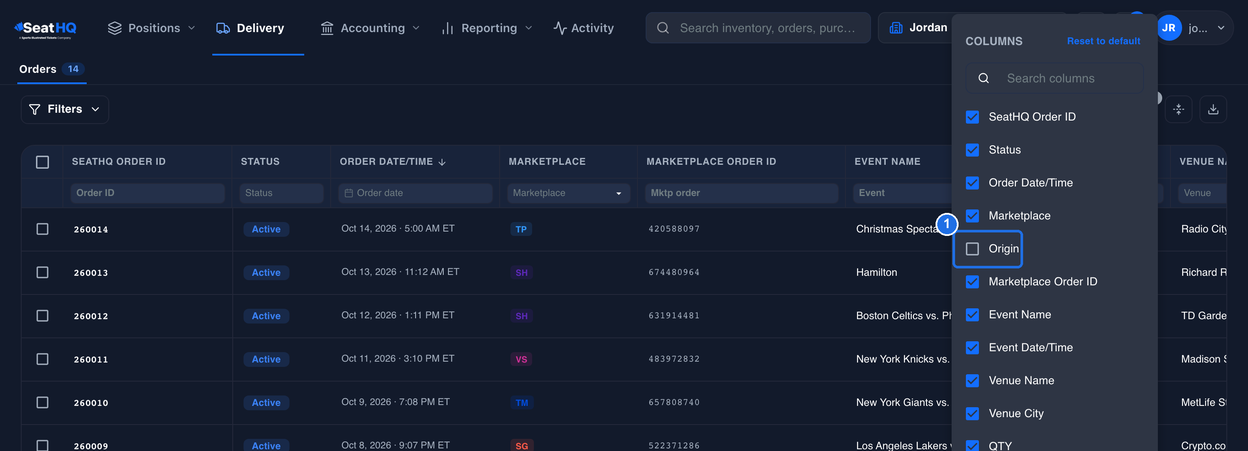Hide the Venue Name column
Screen dimensions: 1248x451
[x=972, y=381]
